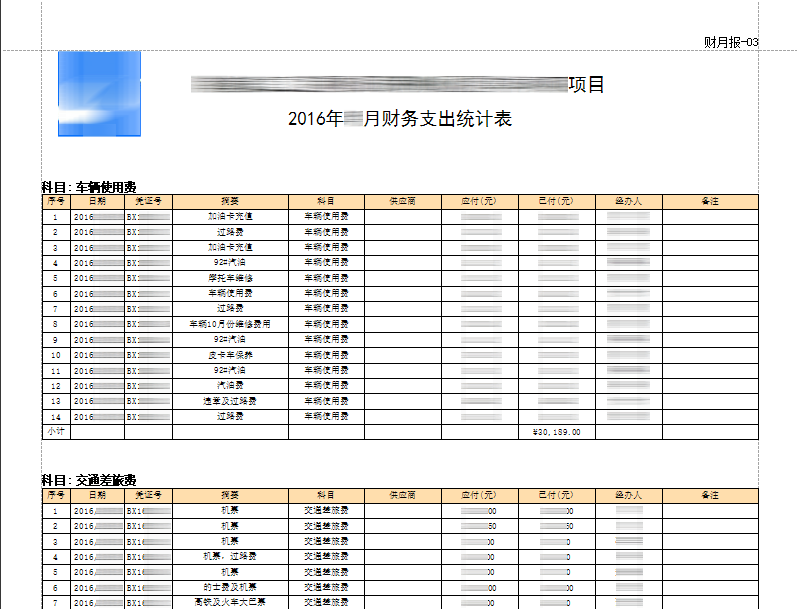This screenshot has height=609, width=798.
Task: Click 经办人 header in the 车辆使用费 table
Action: [x=629, y=201]
